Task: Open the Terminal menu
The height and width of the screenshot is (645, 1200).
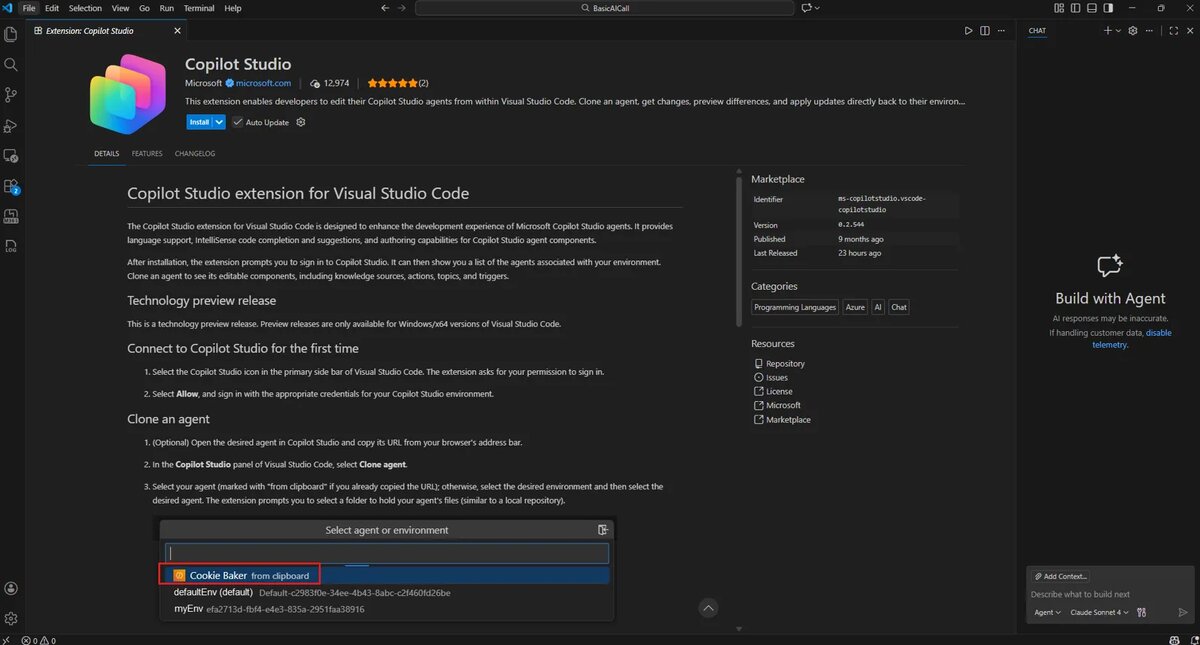Action: [x=199, y=8]
